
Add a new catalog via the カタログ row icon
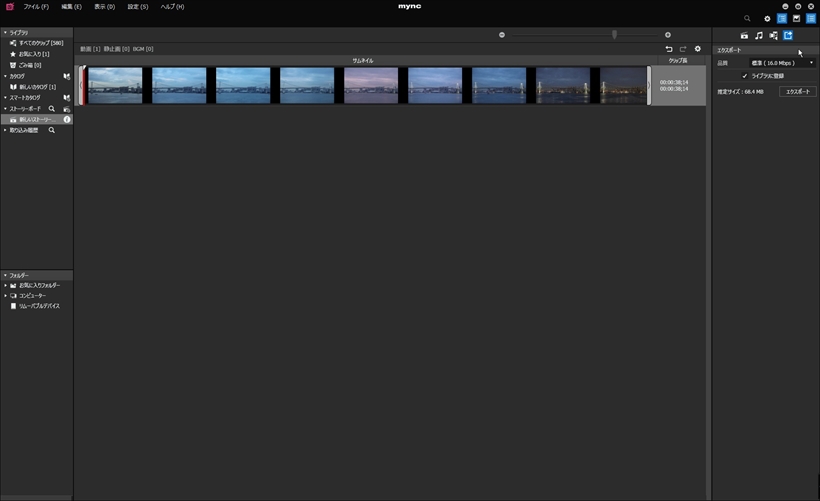coord(66,76)
